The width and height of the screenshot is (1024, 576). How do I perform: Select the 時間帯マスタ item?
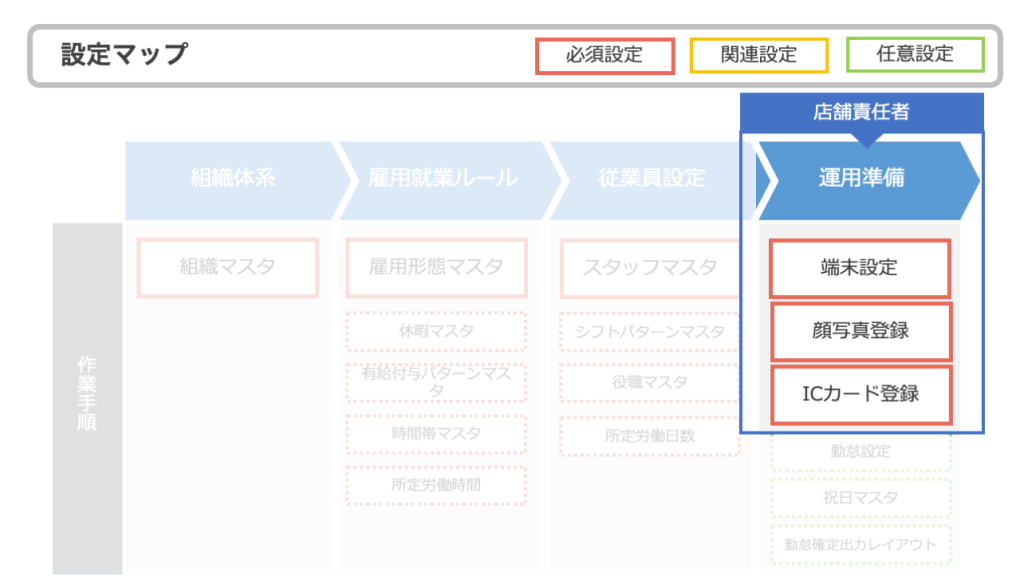pyautogui.click(x=436, y=434)
